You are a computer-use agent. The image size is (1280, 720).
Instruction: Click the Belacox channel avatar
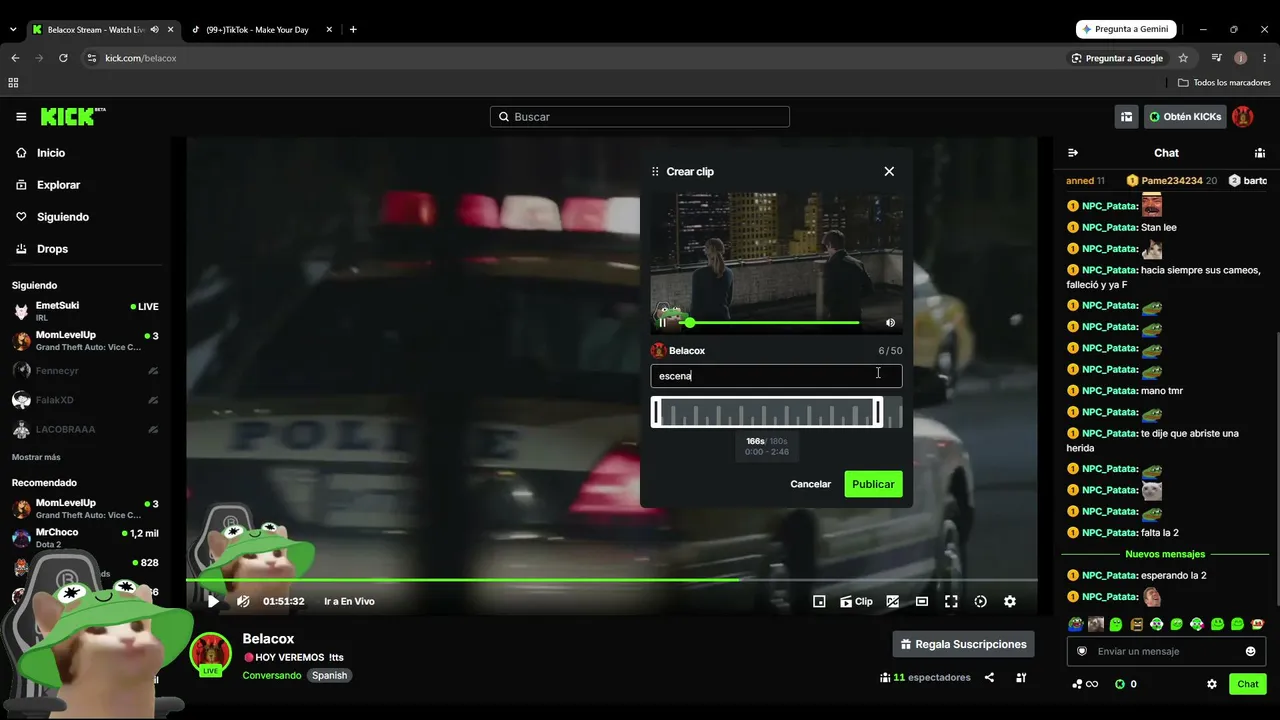(x=210, y=653)
